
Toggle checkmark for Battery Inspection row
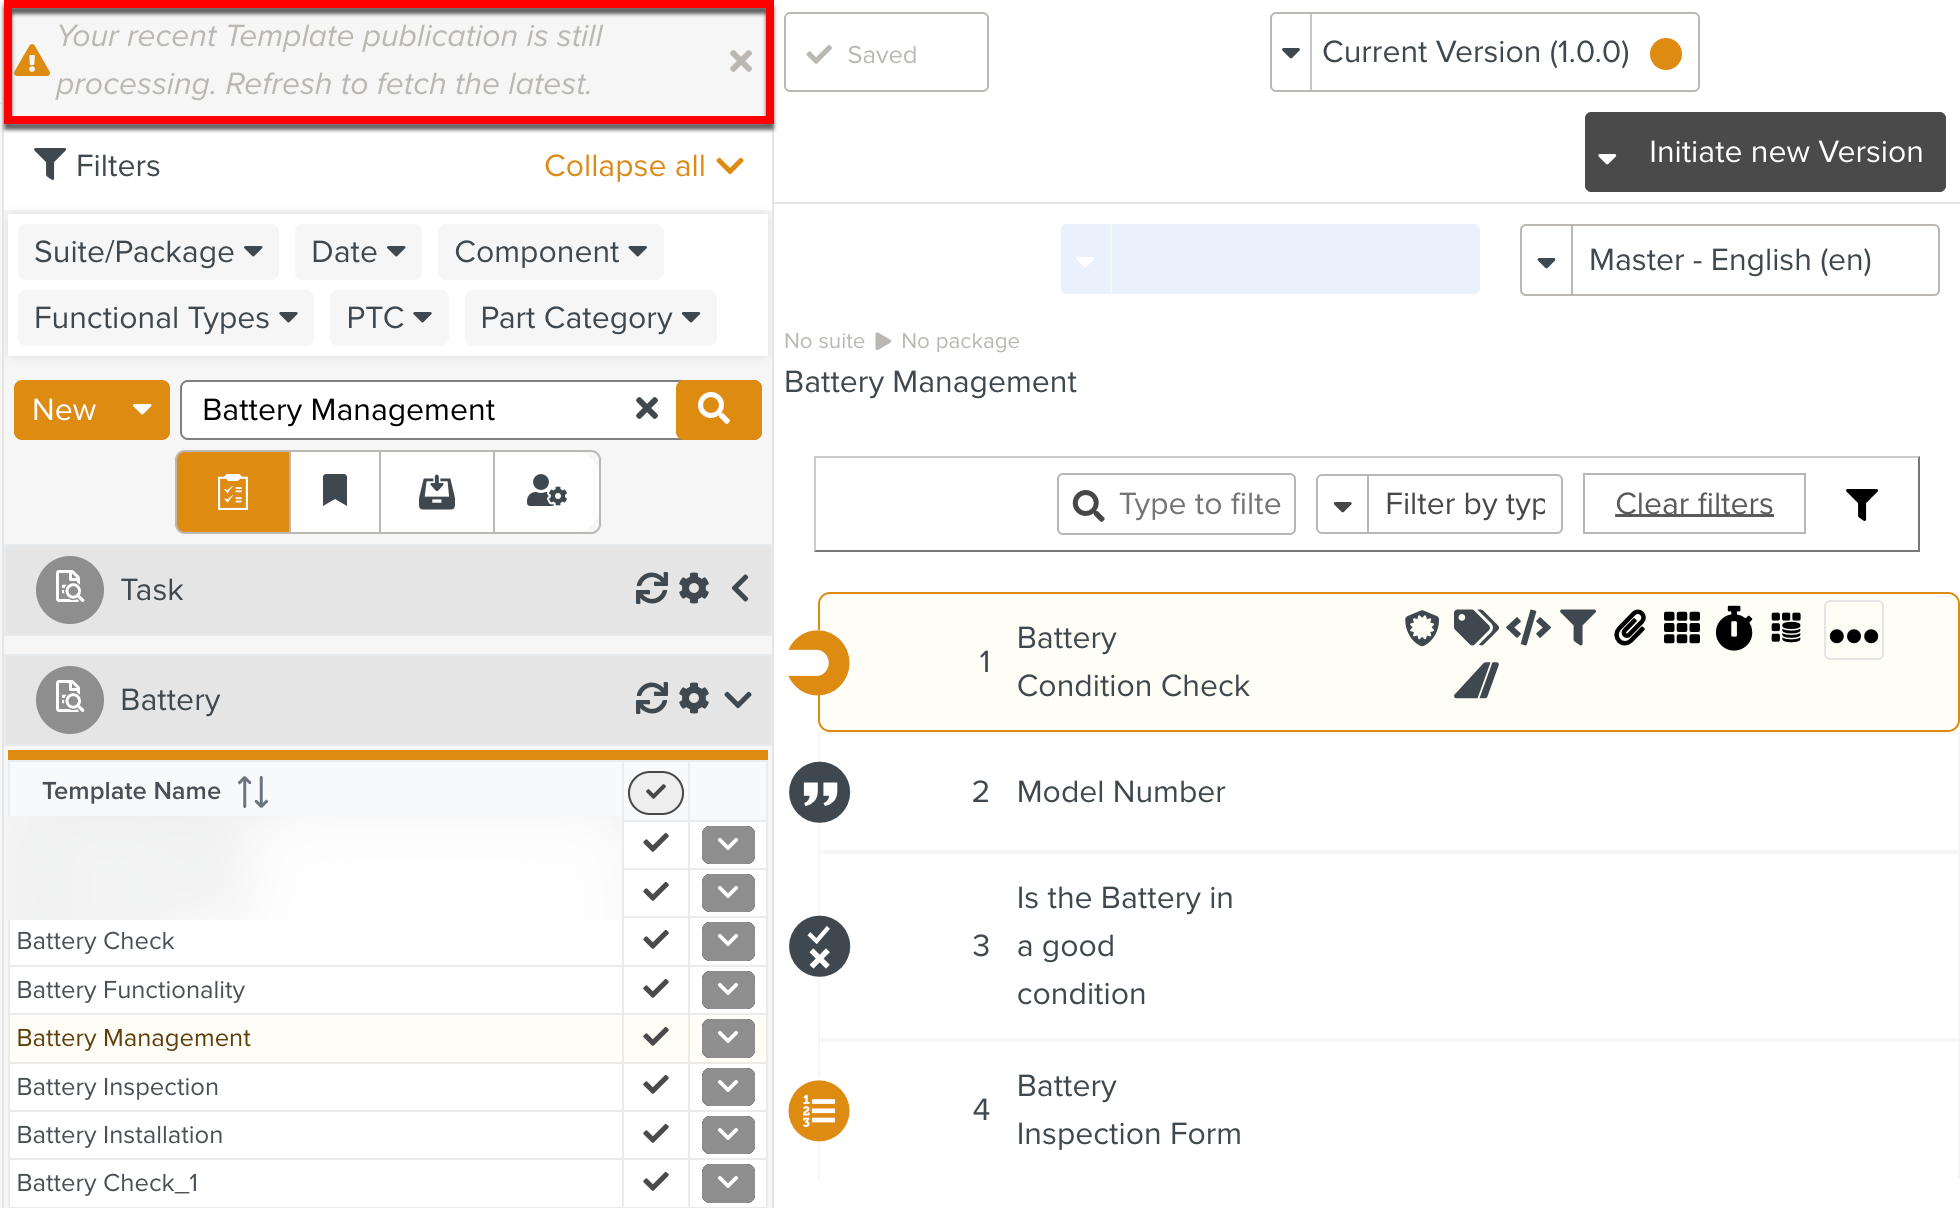click(655, 1085)
